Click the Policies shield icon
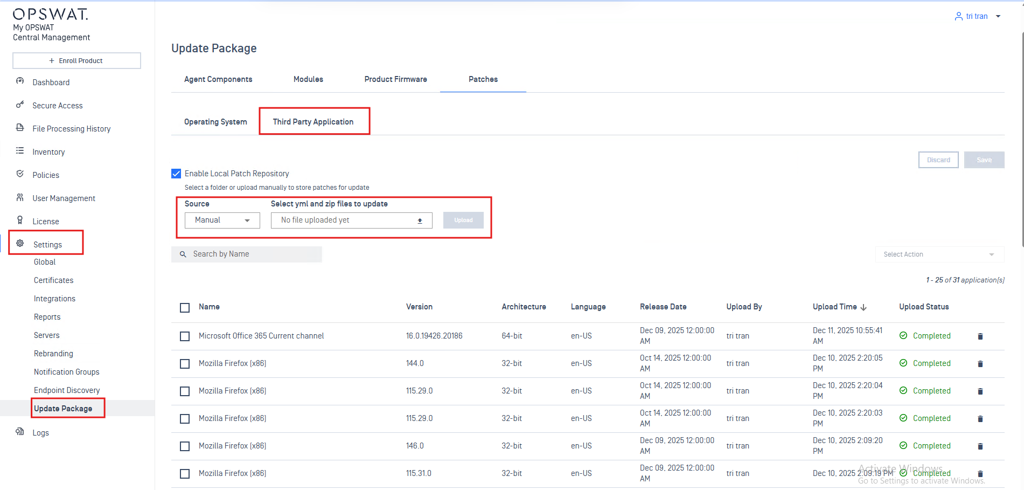Viewport: 1024px width, 490px height. [x=20, y=174]
